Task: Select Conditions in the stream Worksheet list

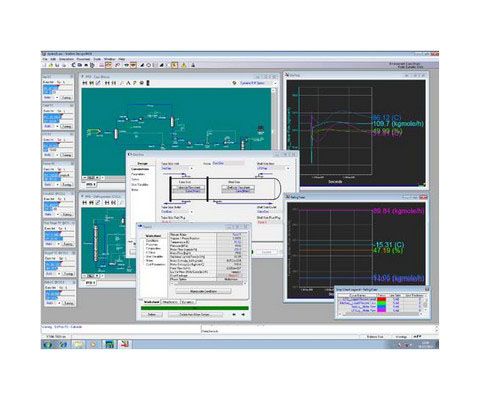Action: pos(152,240)
